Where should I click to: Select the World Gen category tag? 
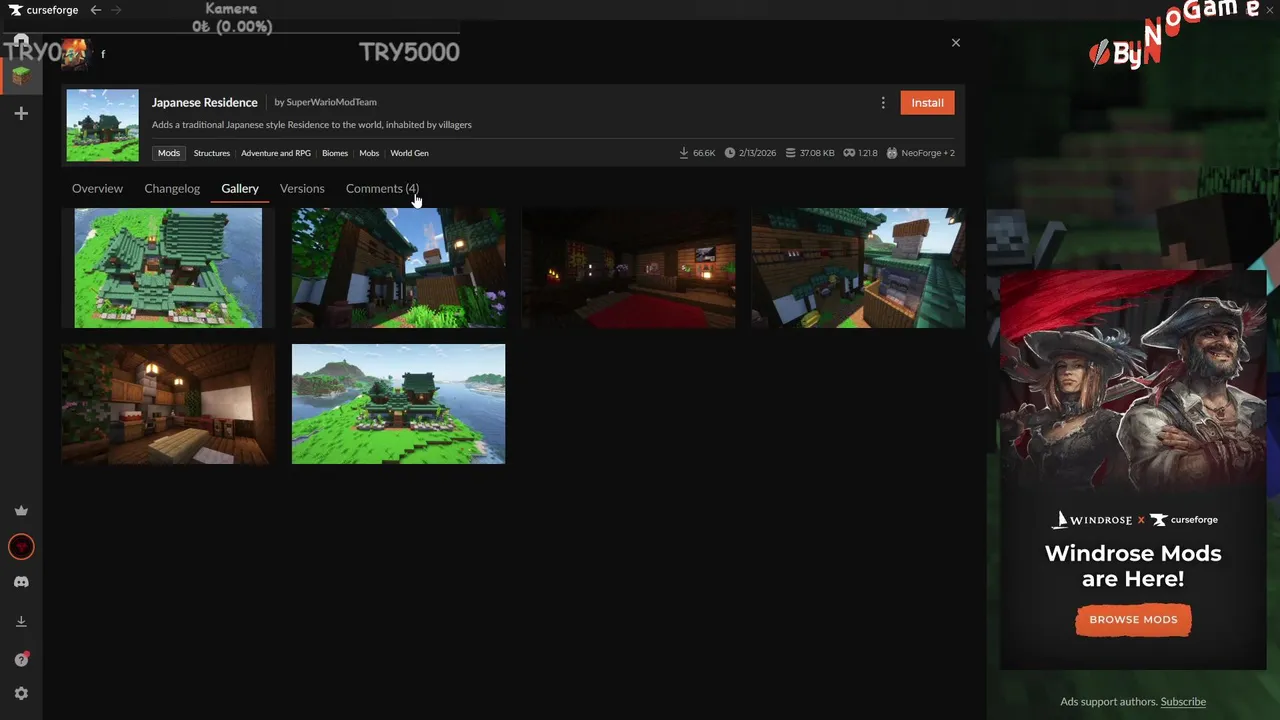click(x=409, y=153)
